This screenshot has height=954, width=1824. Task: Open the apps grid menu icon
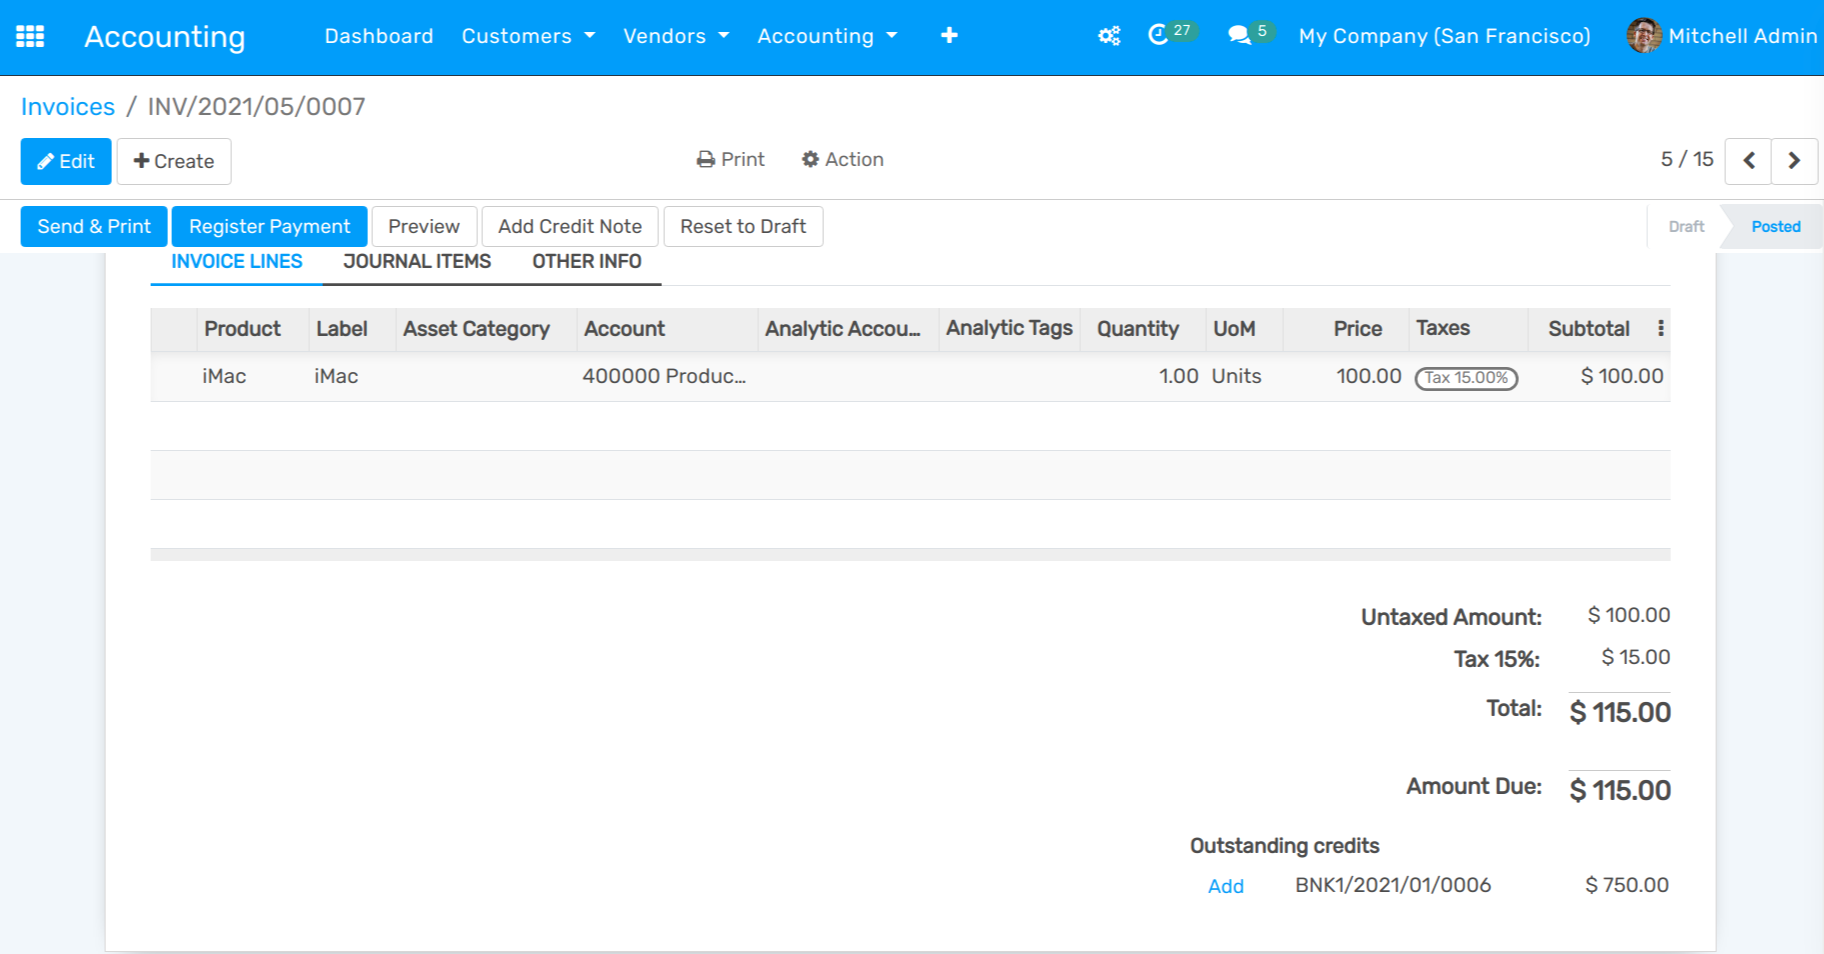pyautogui.click(x=30, y=37)
